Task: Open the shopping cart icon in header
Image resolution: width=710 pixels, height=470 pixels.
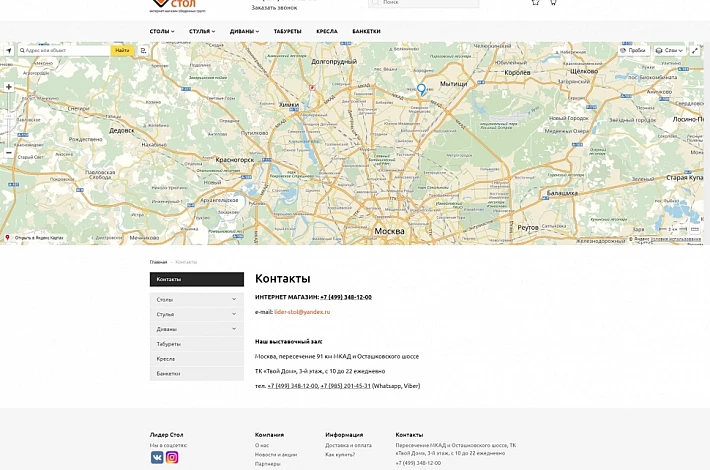Action: click(553, 2)
